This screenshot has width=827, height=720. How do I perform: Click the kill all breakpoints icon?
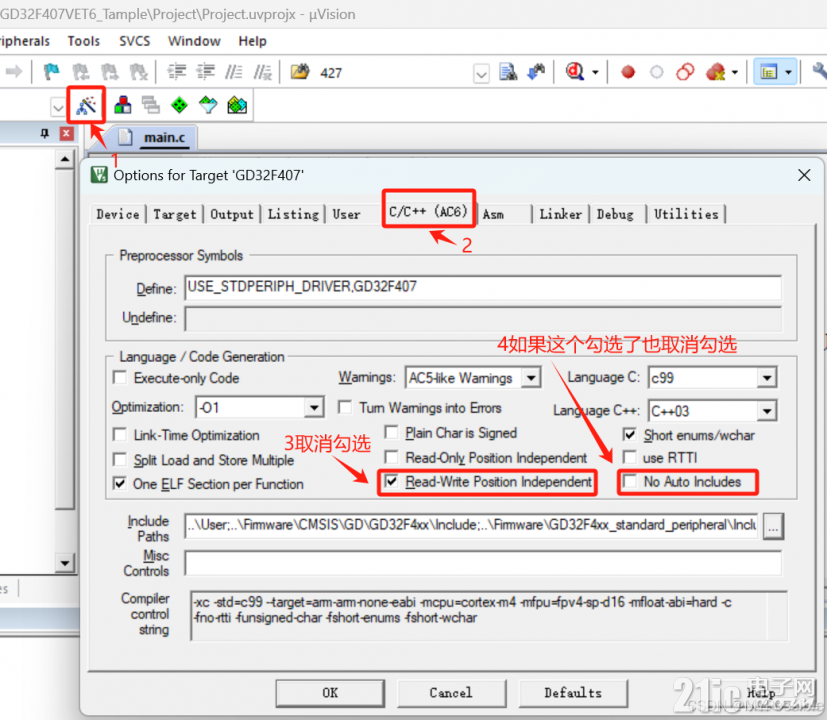(716, 72)
